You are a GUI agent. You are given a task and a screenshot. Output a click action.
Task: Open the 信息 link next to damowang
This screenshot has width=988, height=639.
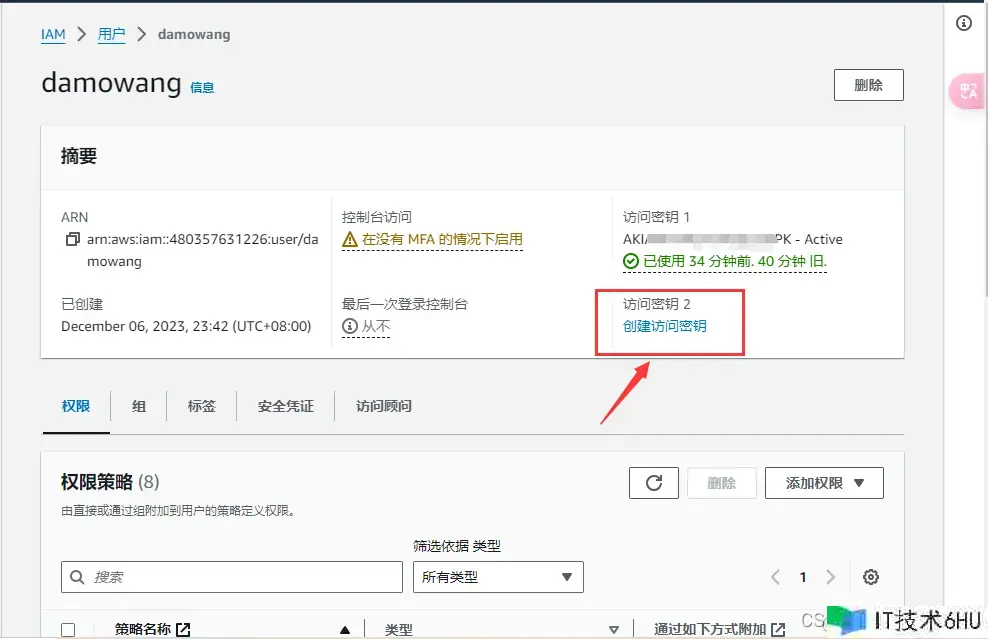[x=202, y=88]
